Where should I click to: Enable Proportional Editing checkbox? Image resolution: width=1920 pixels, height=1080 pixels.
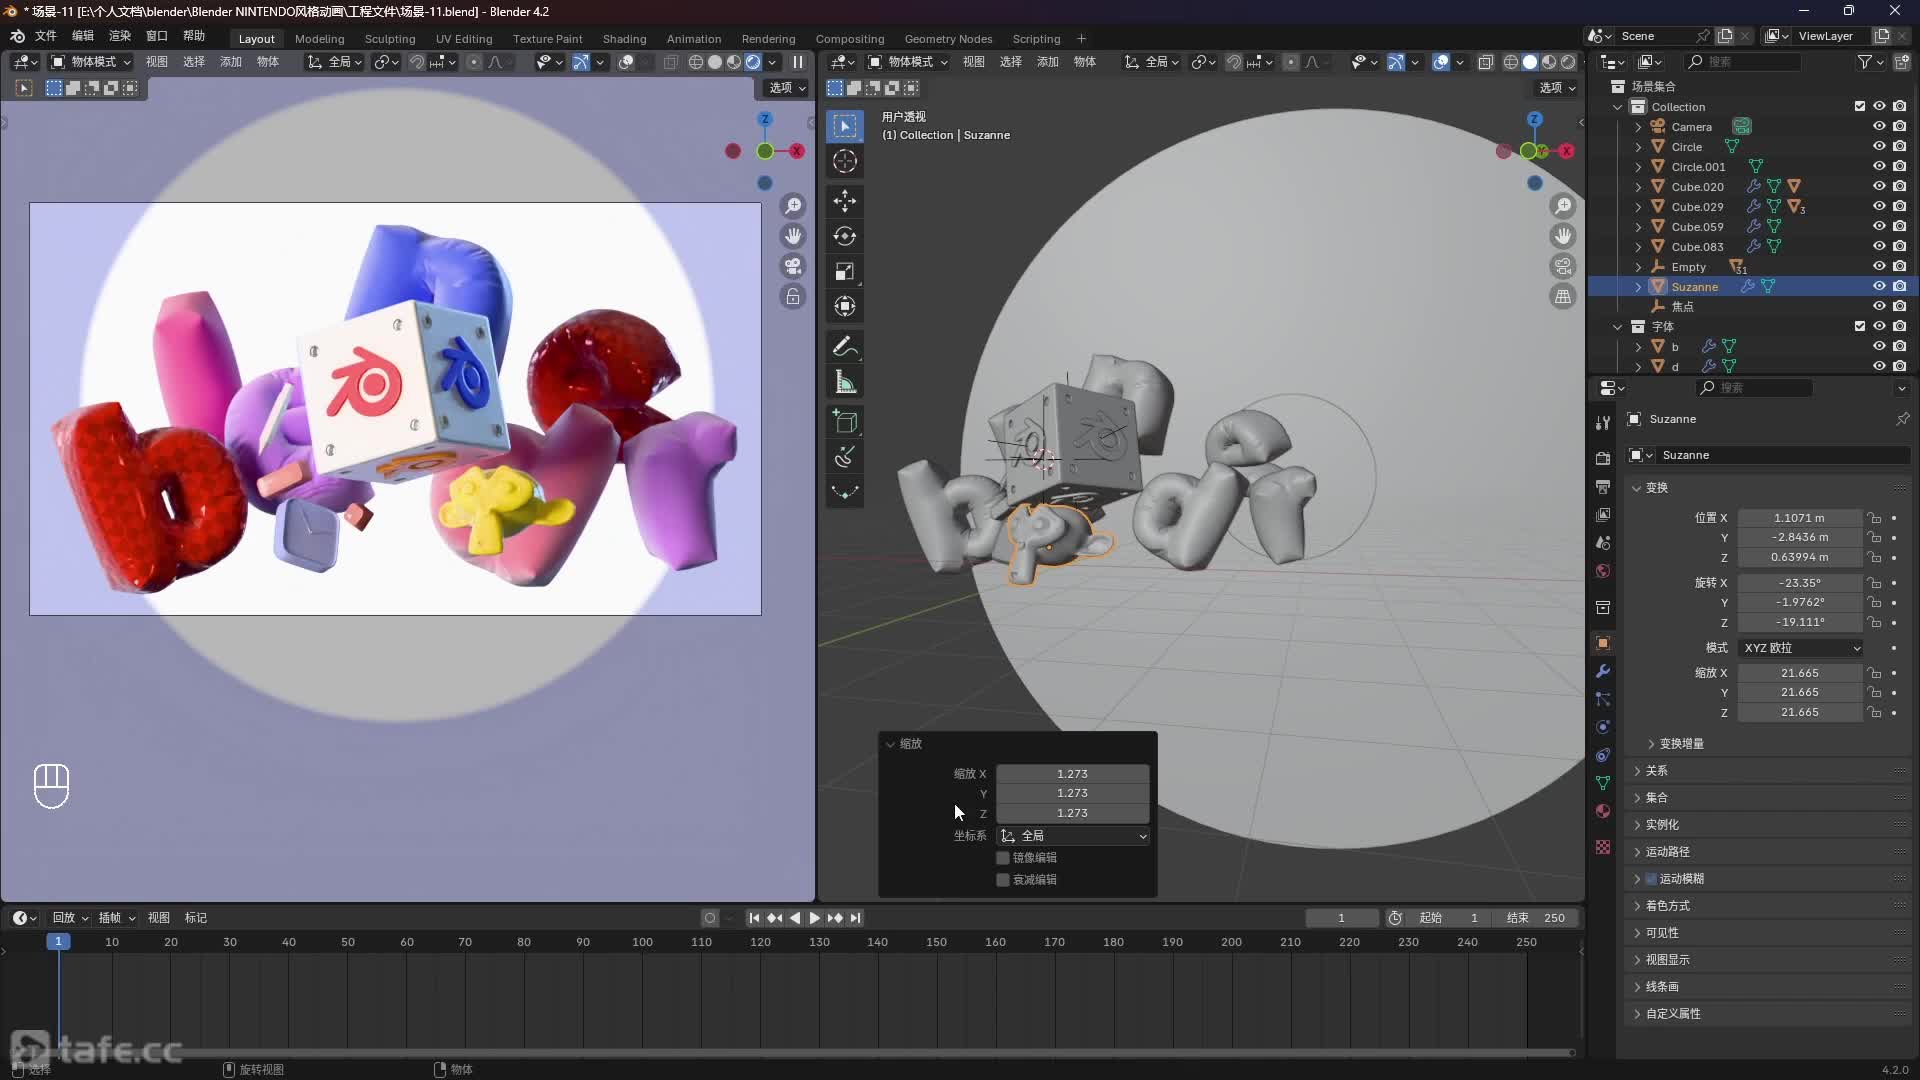(x=1003, y=880)
